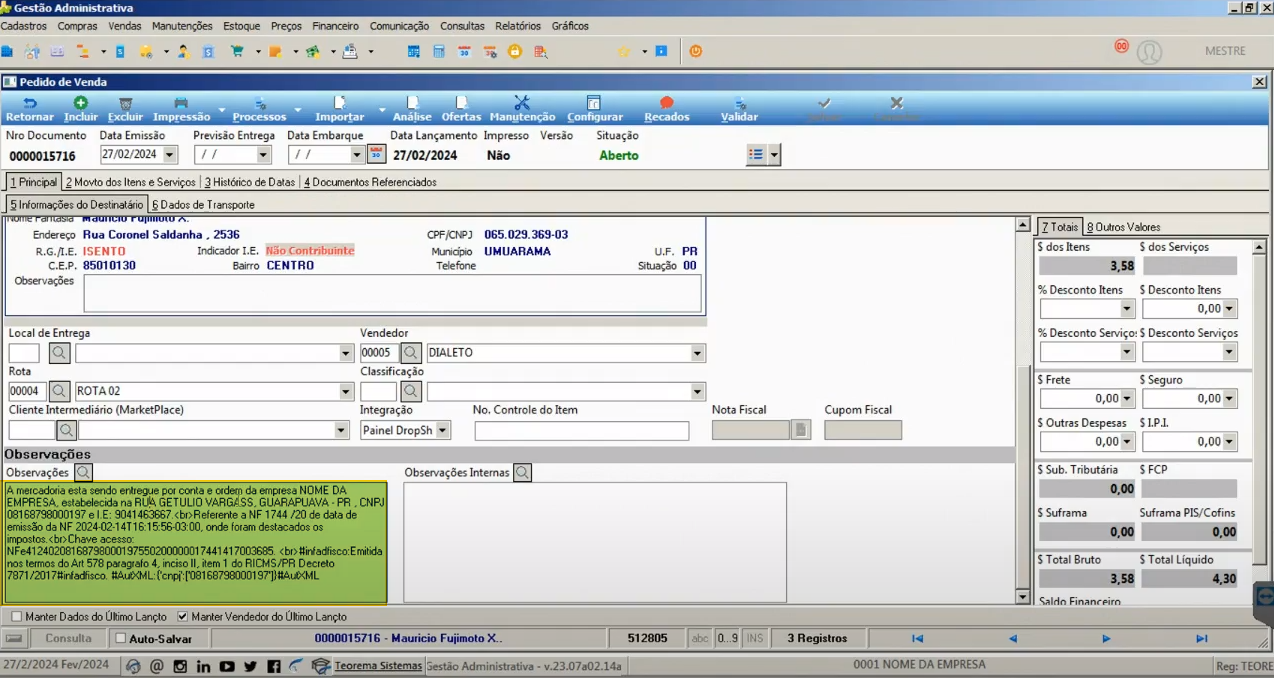Click the calendar icon beside Data Embarque
Screen dimensions: 1274x678
(x=376, y=154)
